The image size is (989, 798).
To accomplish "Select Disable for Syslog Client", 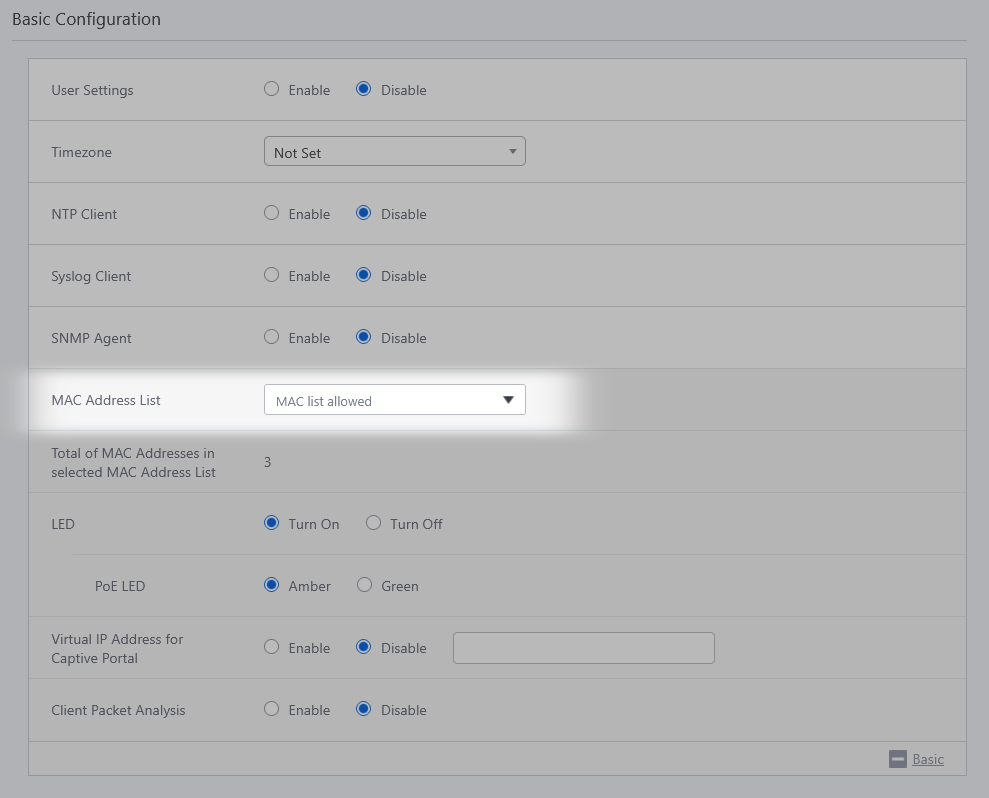I will (x=364, y=275).
